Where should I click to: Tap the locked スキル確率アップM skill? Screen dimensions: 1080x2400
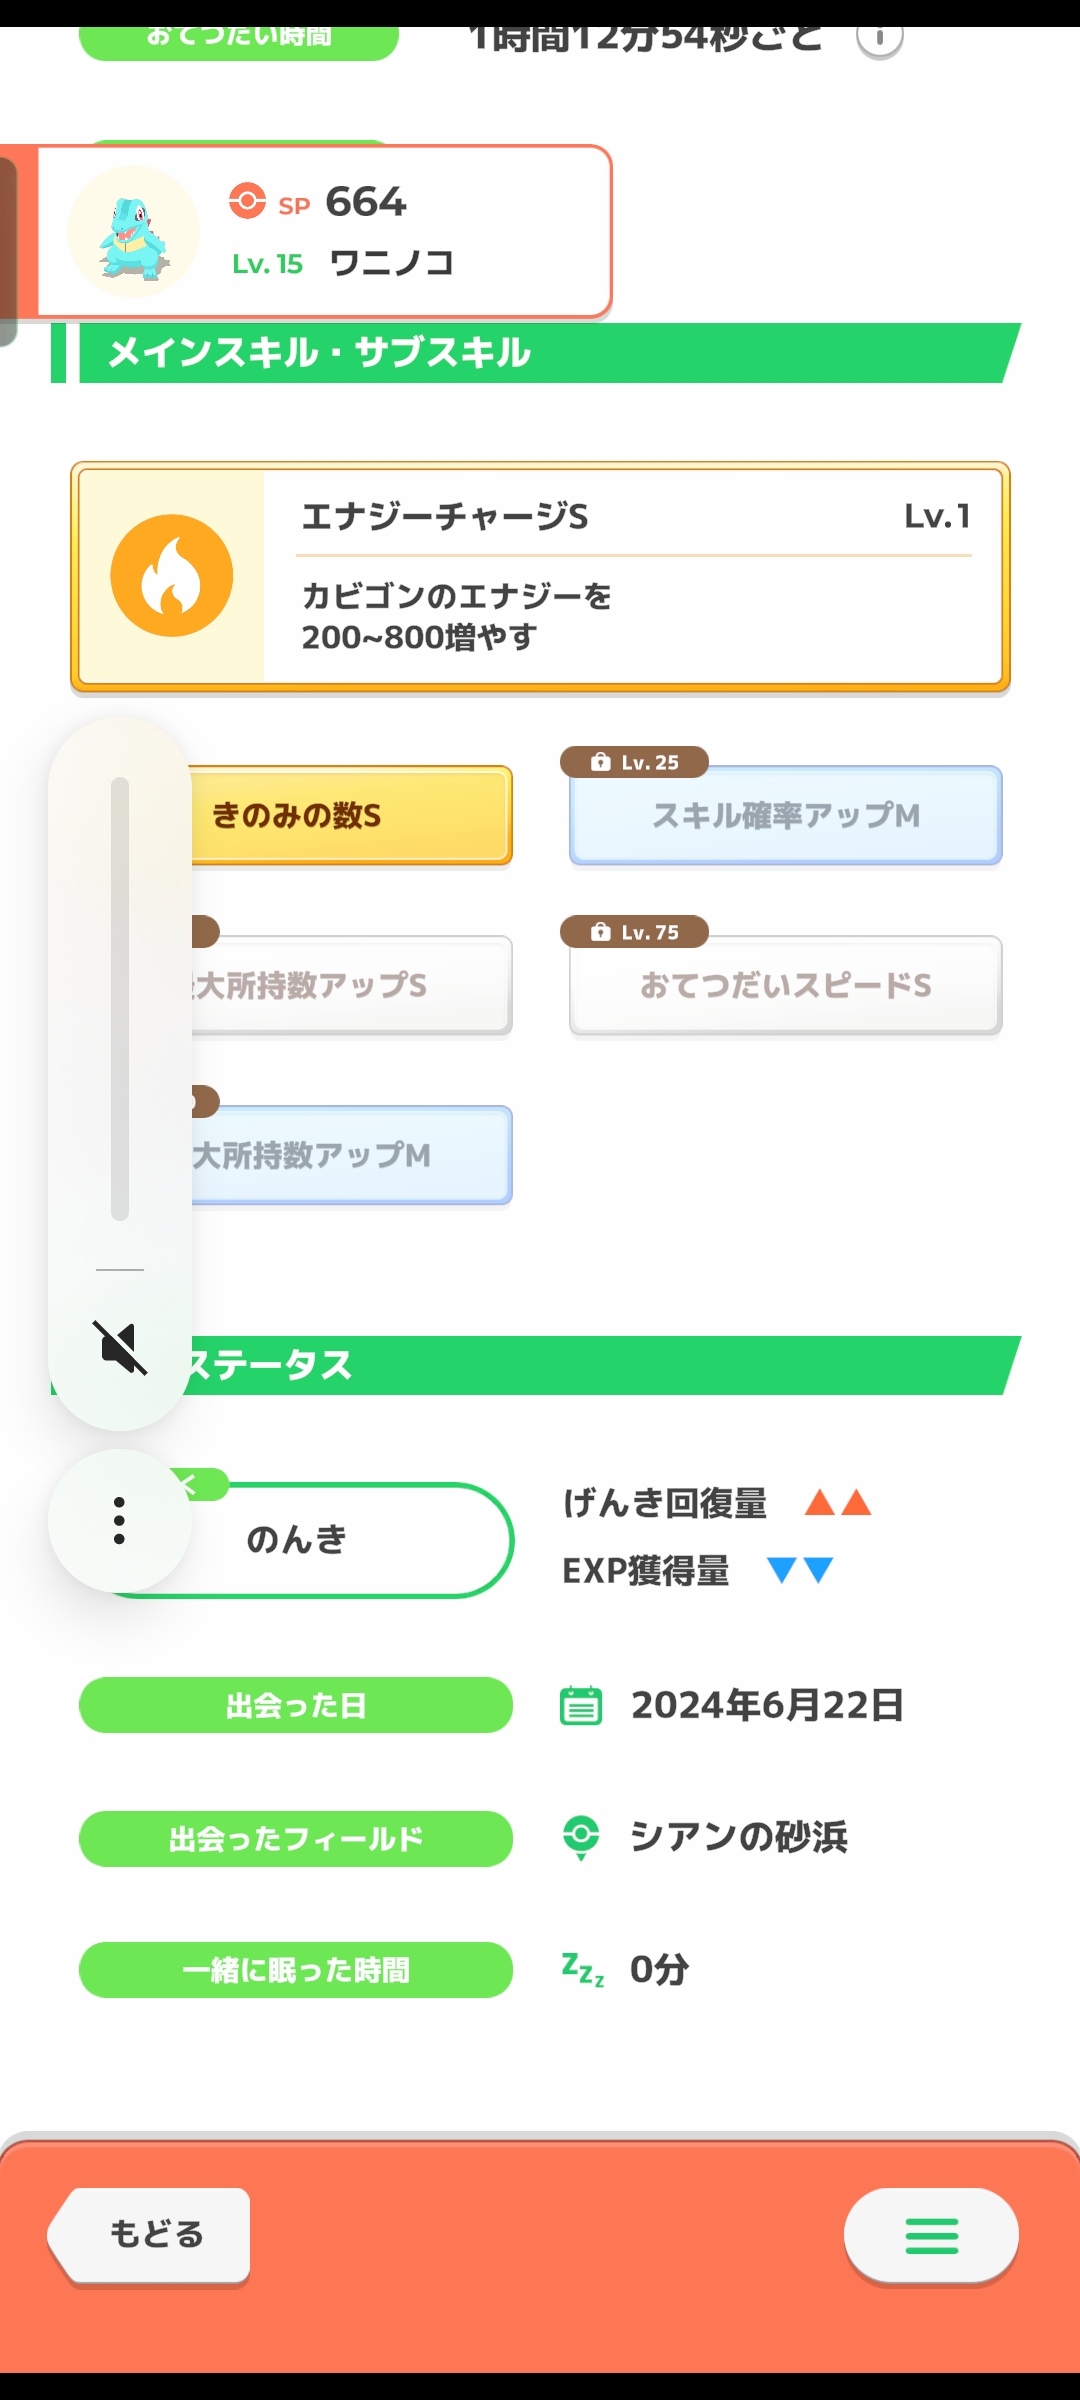(786, 816)
